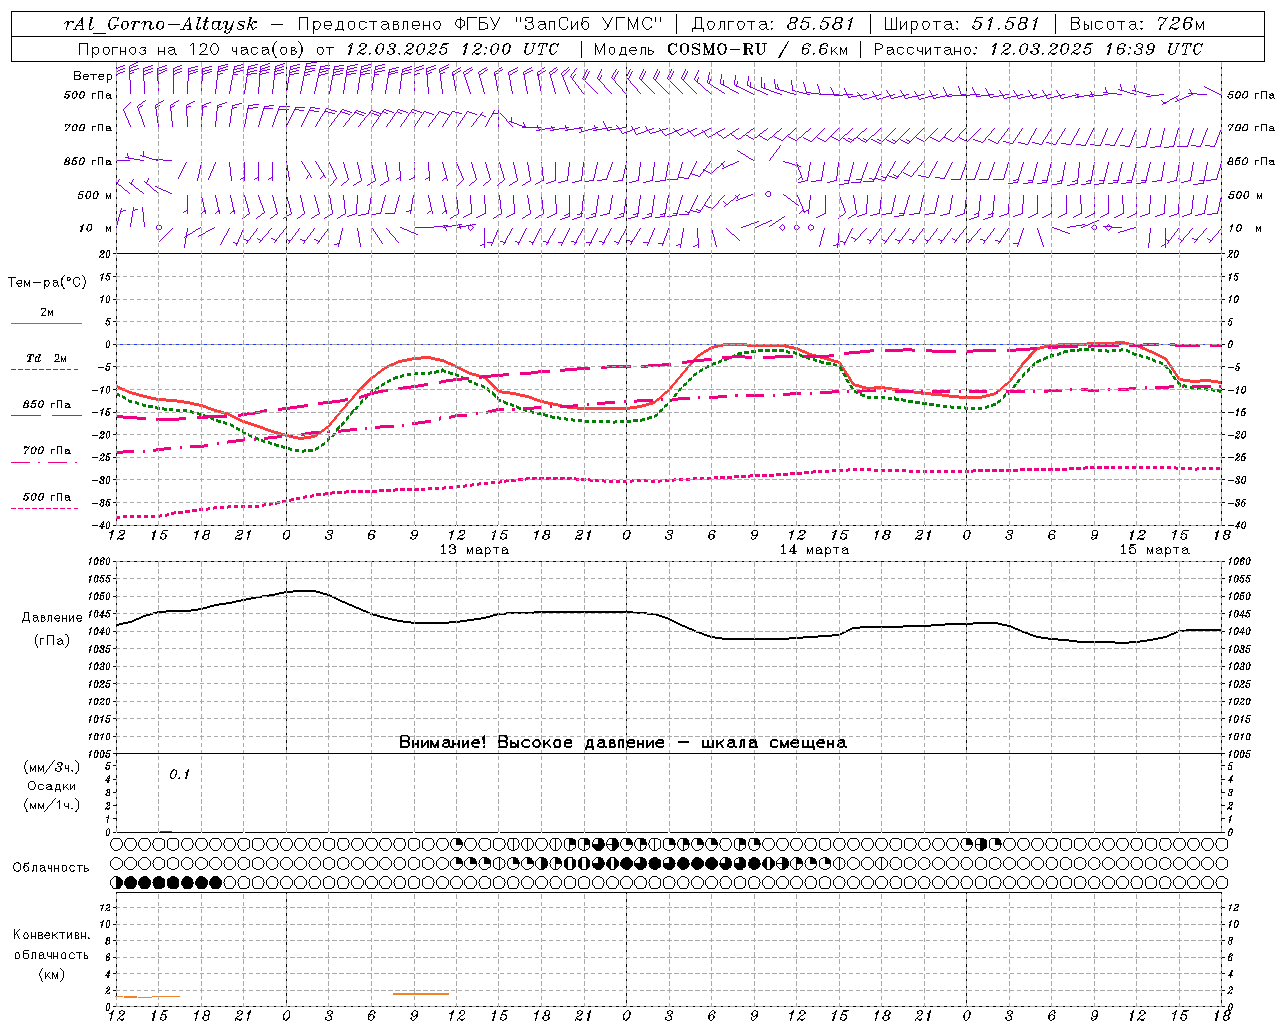Click the Конвективн. облачность (км) panel label
The height and width of the screenshot is (1024, 1280).
coord(51,955)
